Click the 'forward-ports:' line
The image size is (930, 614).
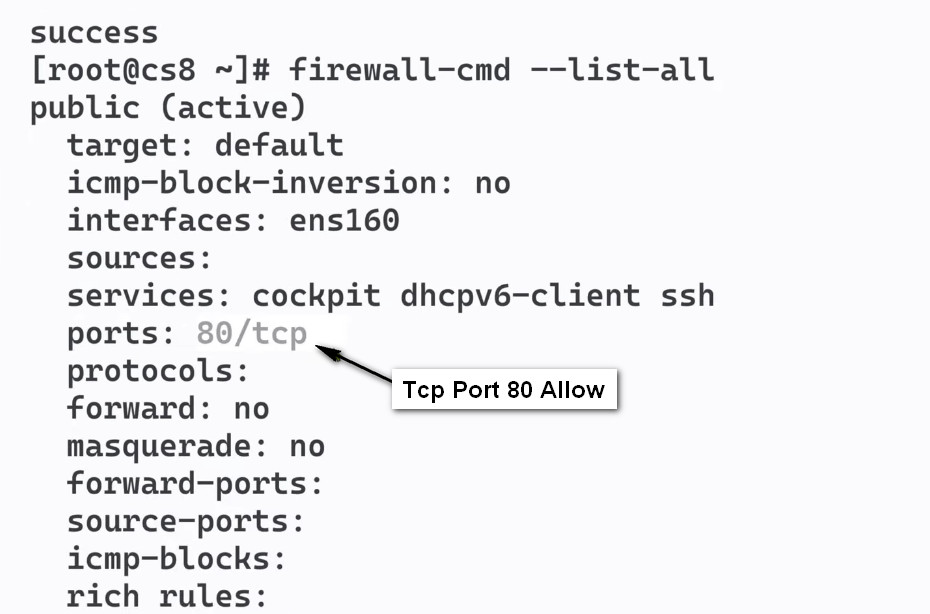pyautogui.click(x=195, y=485)
